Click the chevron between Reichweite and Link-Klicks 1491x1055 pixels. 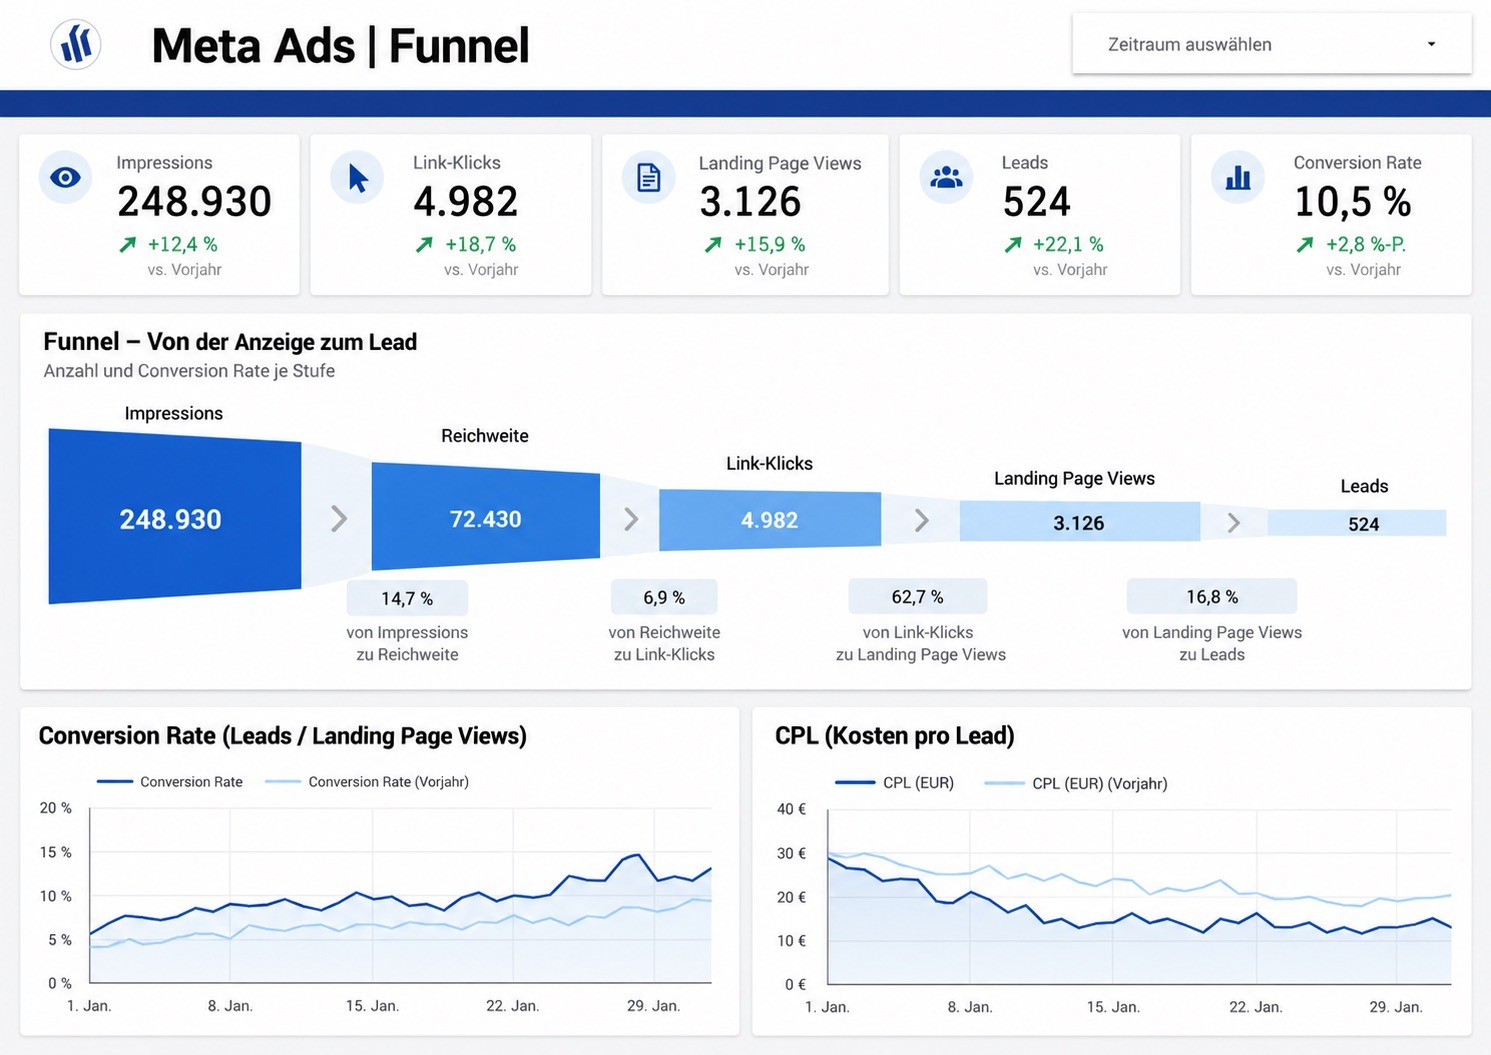[x=631, y=519]
